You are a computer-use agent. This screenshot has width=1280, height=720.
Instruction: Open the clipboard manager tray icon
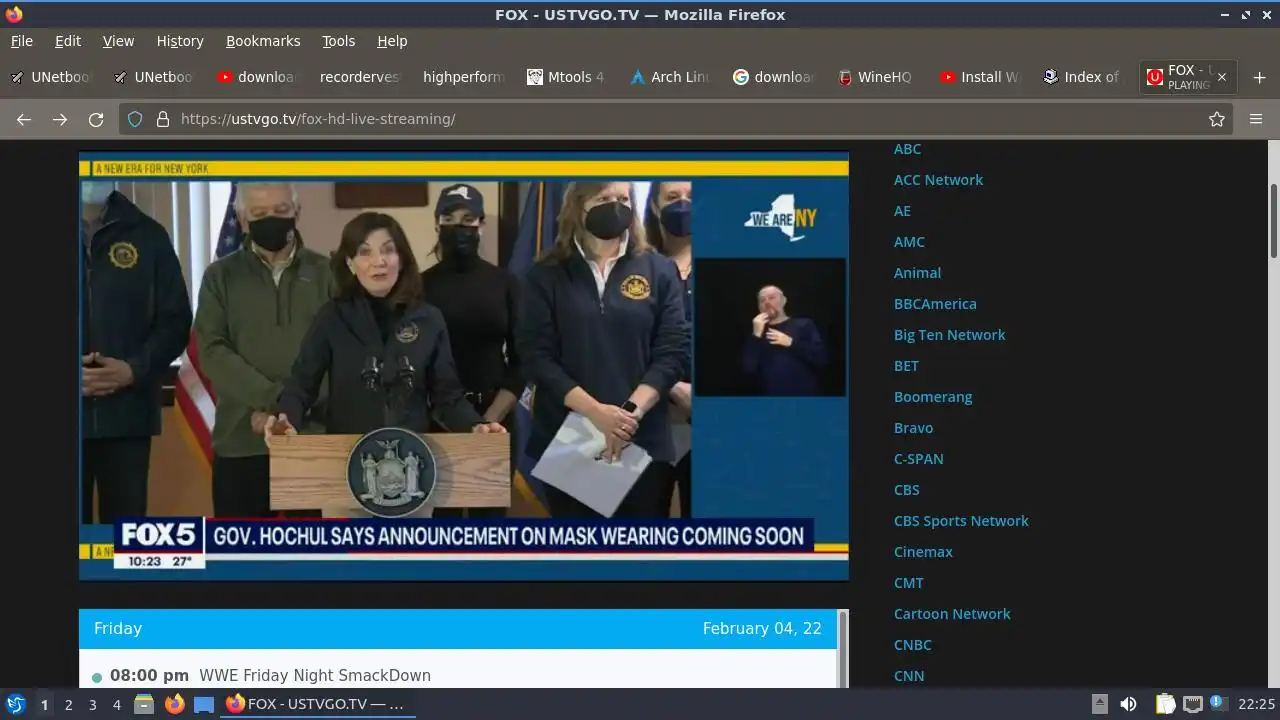(x=1166, y=704)
